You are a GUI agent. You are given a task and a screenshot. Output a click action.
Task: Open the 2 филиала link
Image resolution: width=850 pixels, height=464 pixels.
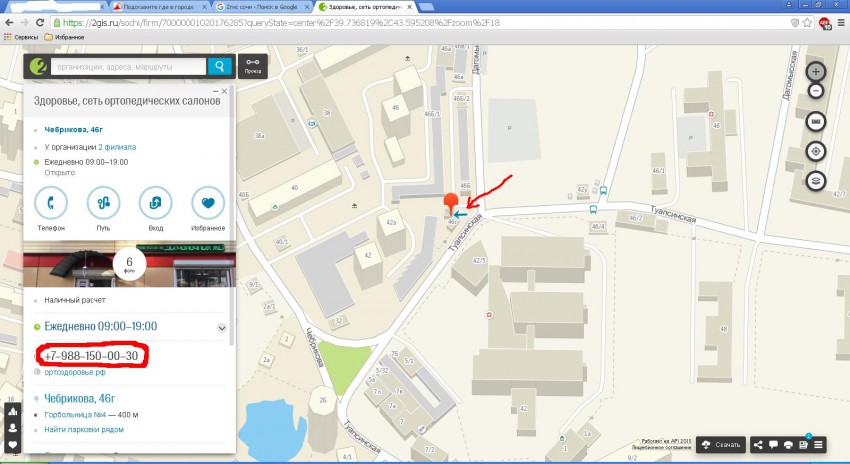point(117,147)
